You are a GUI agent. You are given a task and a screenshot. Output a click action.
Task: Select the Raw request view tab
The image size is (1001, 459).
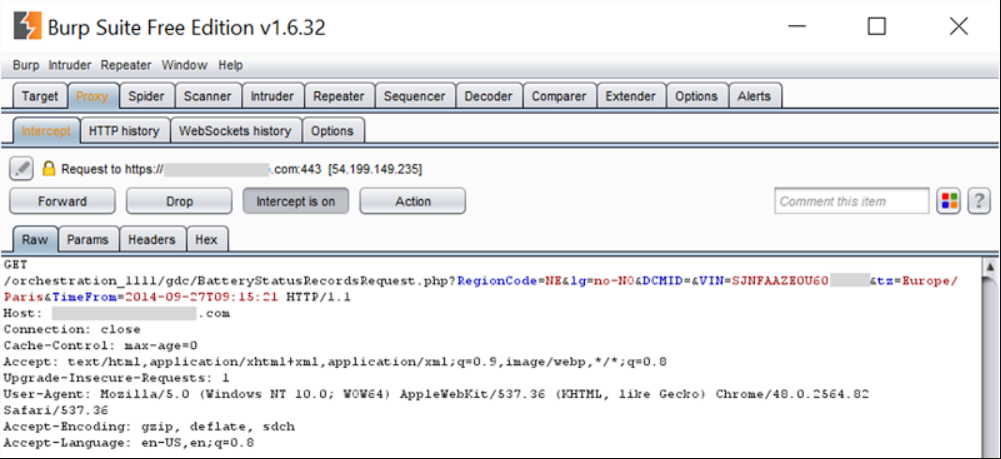click(x=35, y=239)
